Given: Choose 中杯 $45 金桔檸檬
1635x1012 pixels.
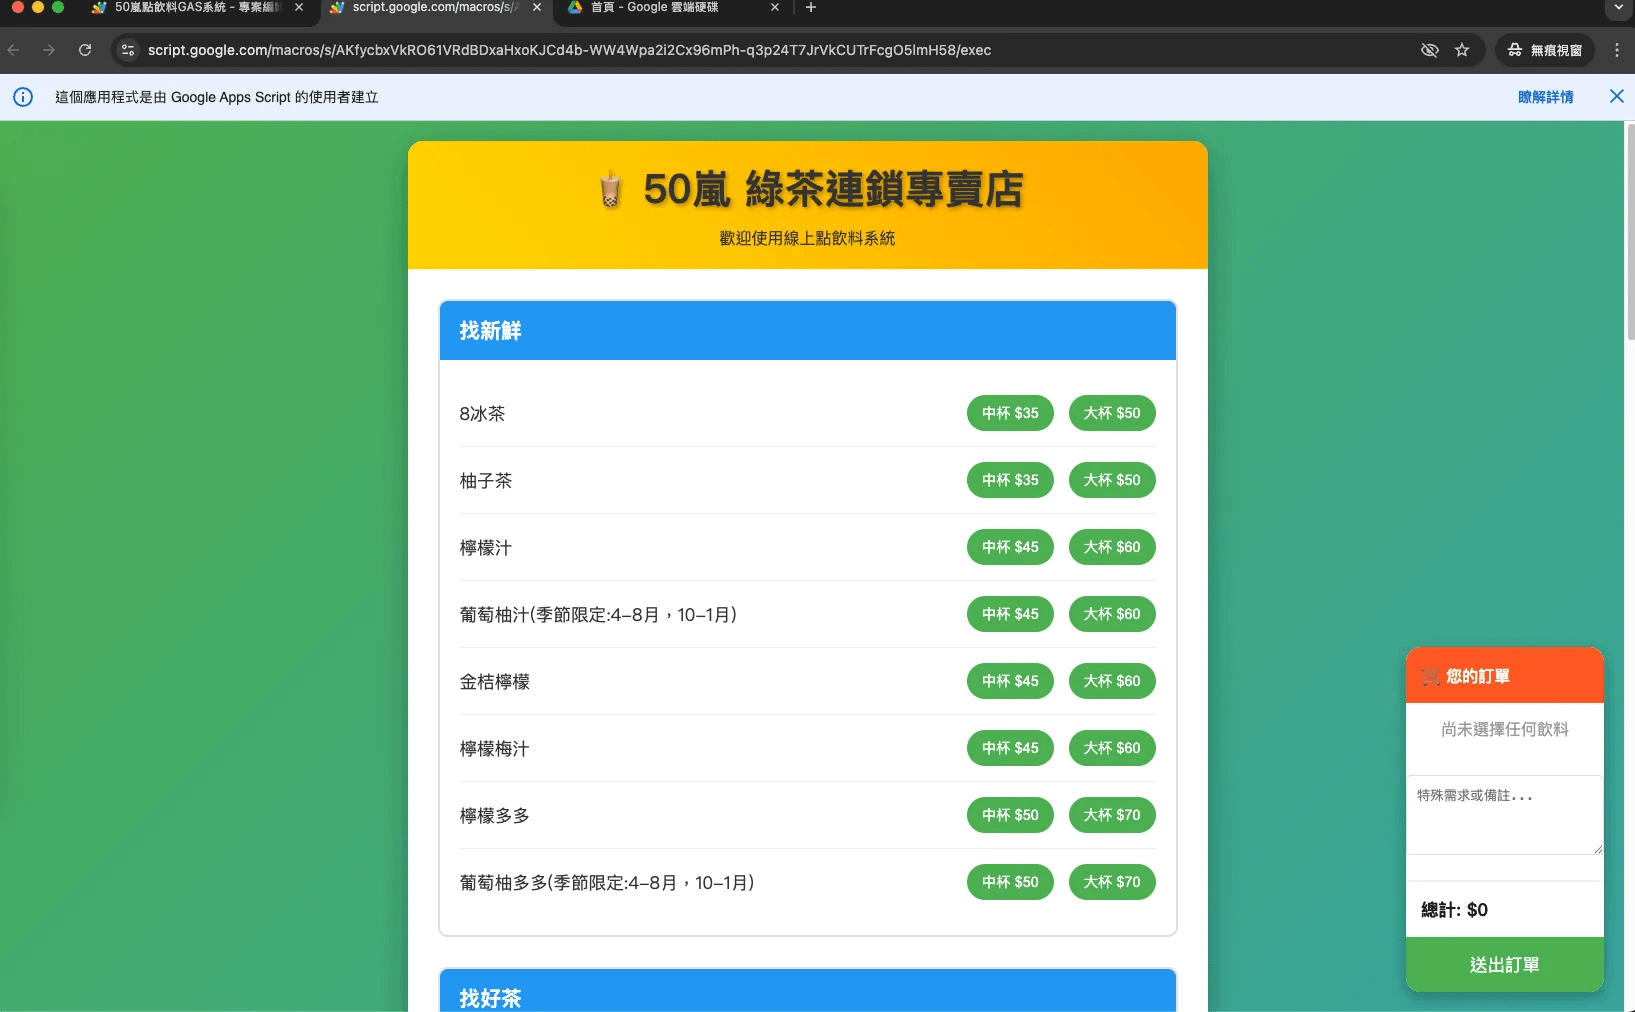Looking at the screenshot, I should (1010, 681).
